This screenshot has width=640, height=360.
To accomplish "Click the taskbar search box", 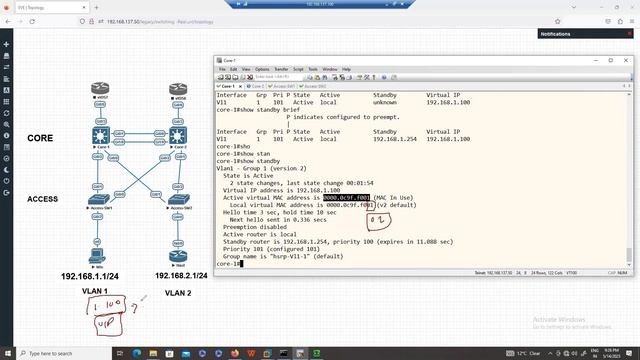I will click(x=64, y=353).
